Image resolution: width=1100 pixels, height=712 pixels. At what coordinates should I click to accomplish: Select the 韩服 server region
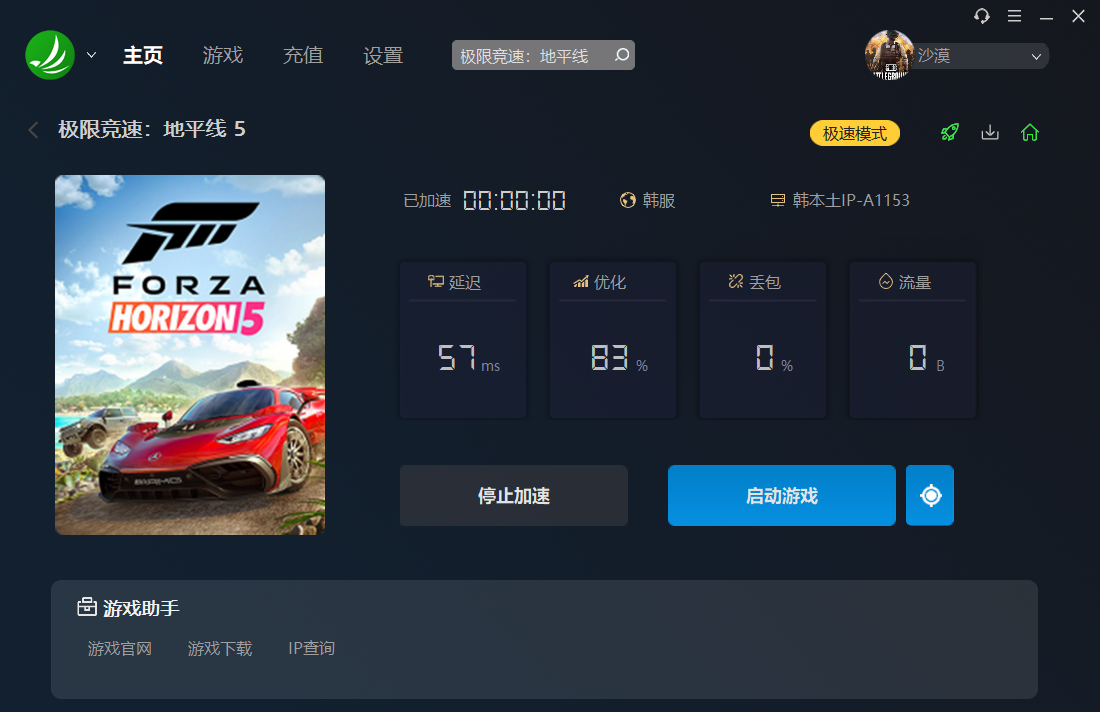tap(648, 200)
